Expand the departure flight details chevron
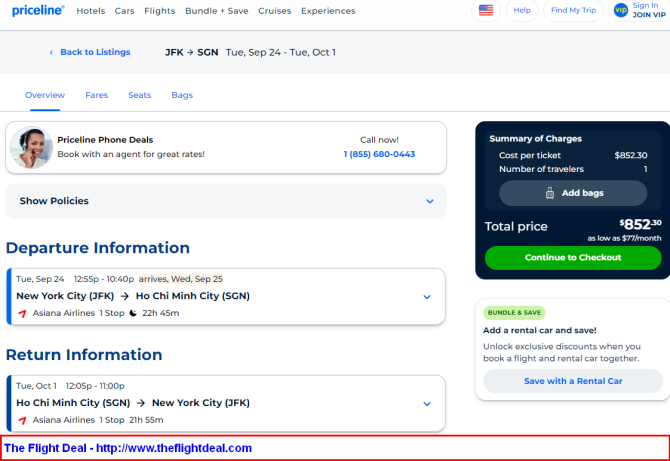The height and width of the screenshot is (461, 670). pos(426,297)
